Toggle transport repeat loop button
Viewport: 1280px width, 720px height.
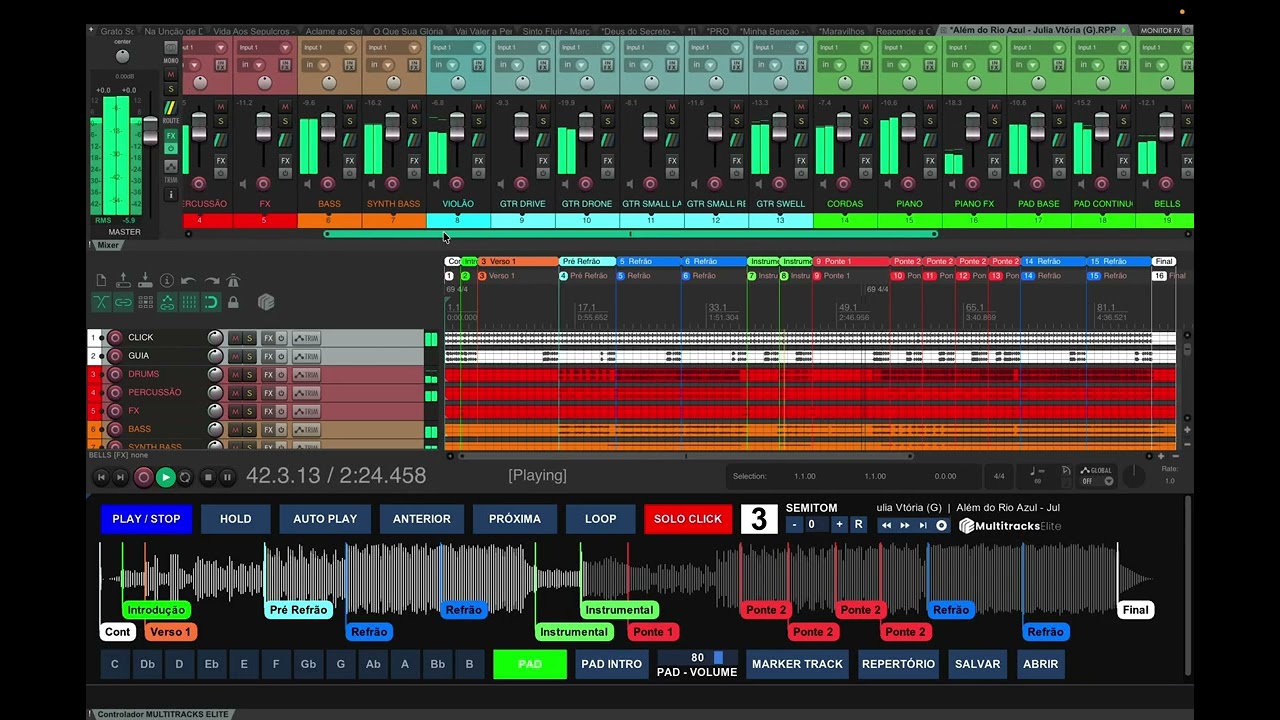[x=185, y=477]
